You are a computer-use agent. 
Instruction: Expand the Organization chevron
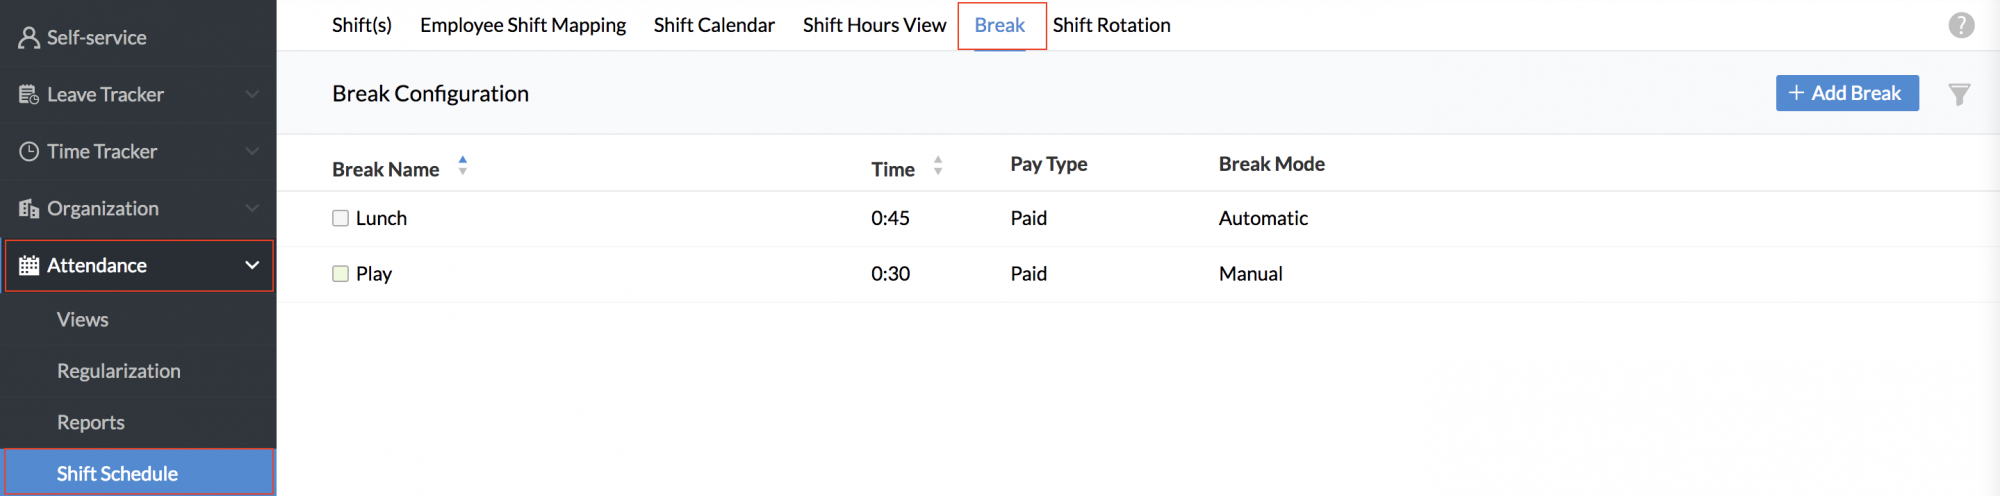point(252,208)
